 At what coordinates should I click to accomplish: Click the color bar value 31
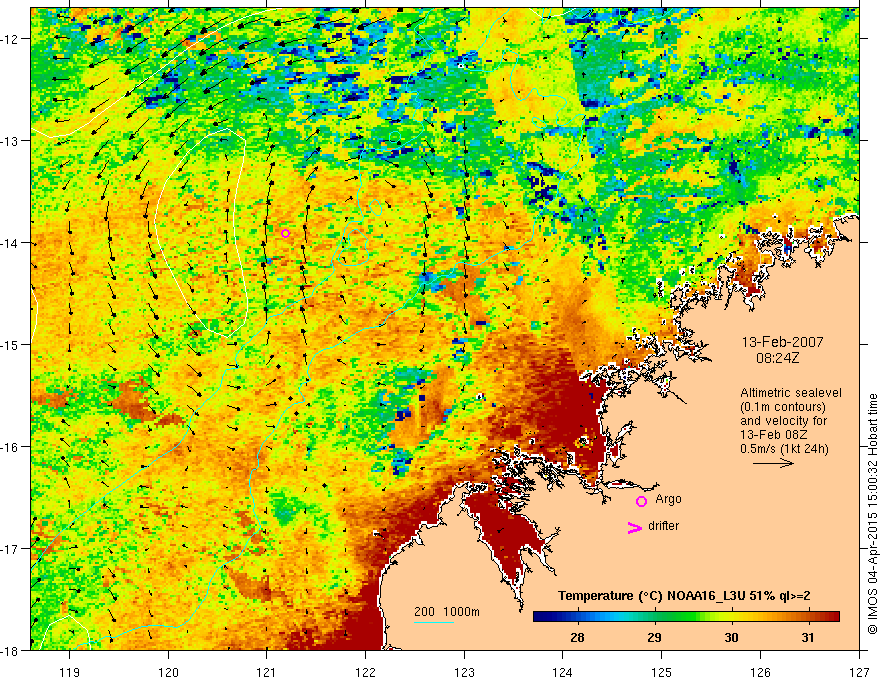coord(808,637)
